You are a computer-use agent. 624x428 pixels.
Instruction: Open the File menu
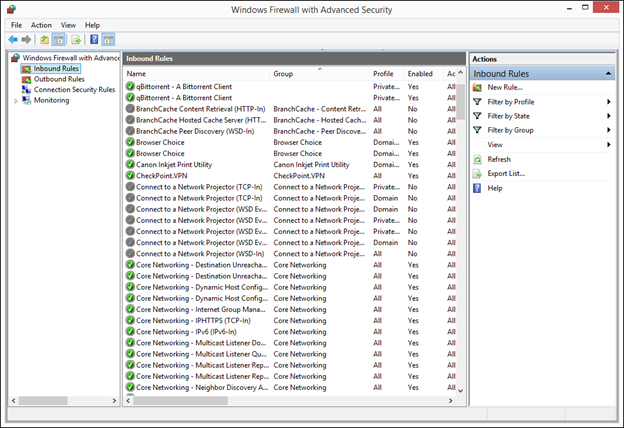pos(16,25)
